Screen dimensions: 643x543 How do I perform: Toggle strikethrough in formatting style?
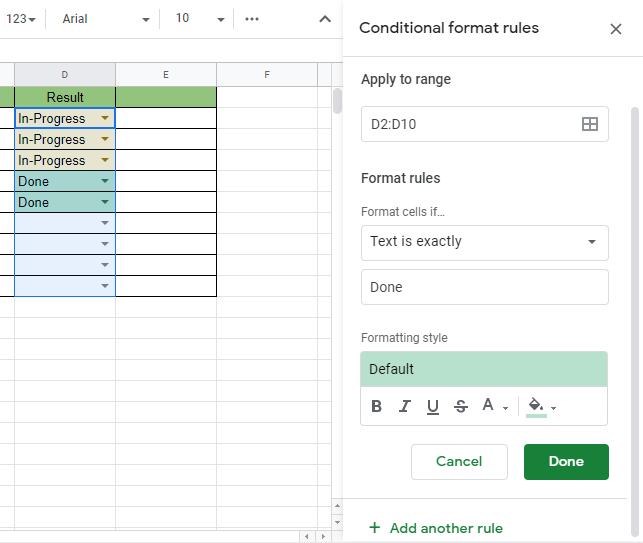pyautogui.click(x=461, y=406)
